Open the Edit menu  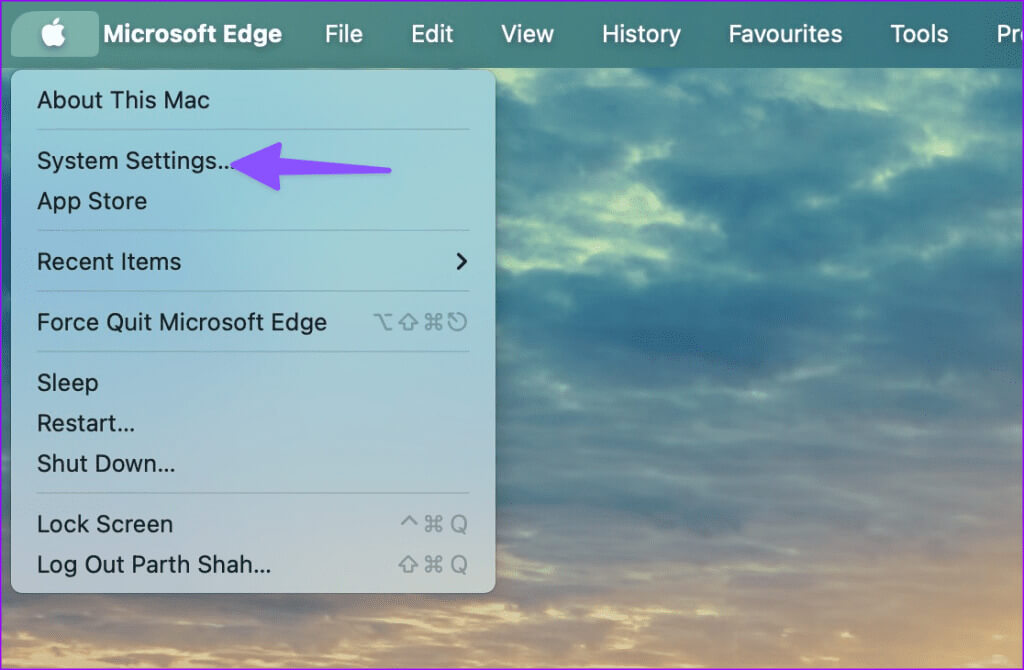tap(432, 34)
